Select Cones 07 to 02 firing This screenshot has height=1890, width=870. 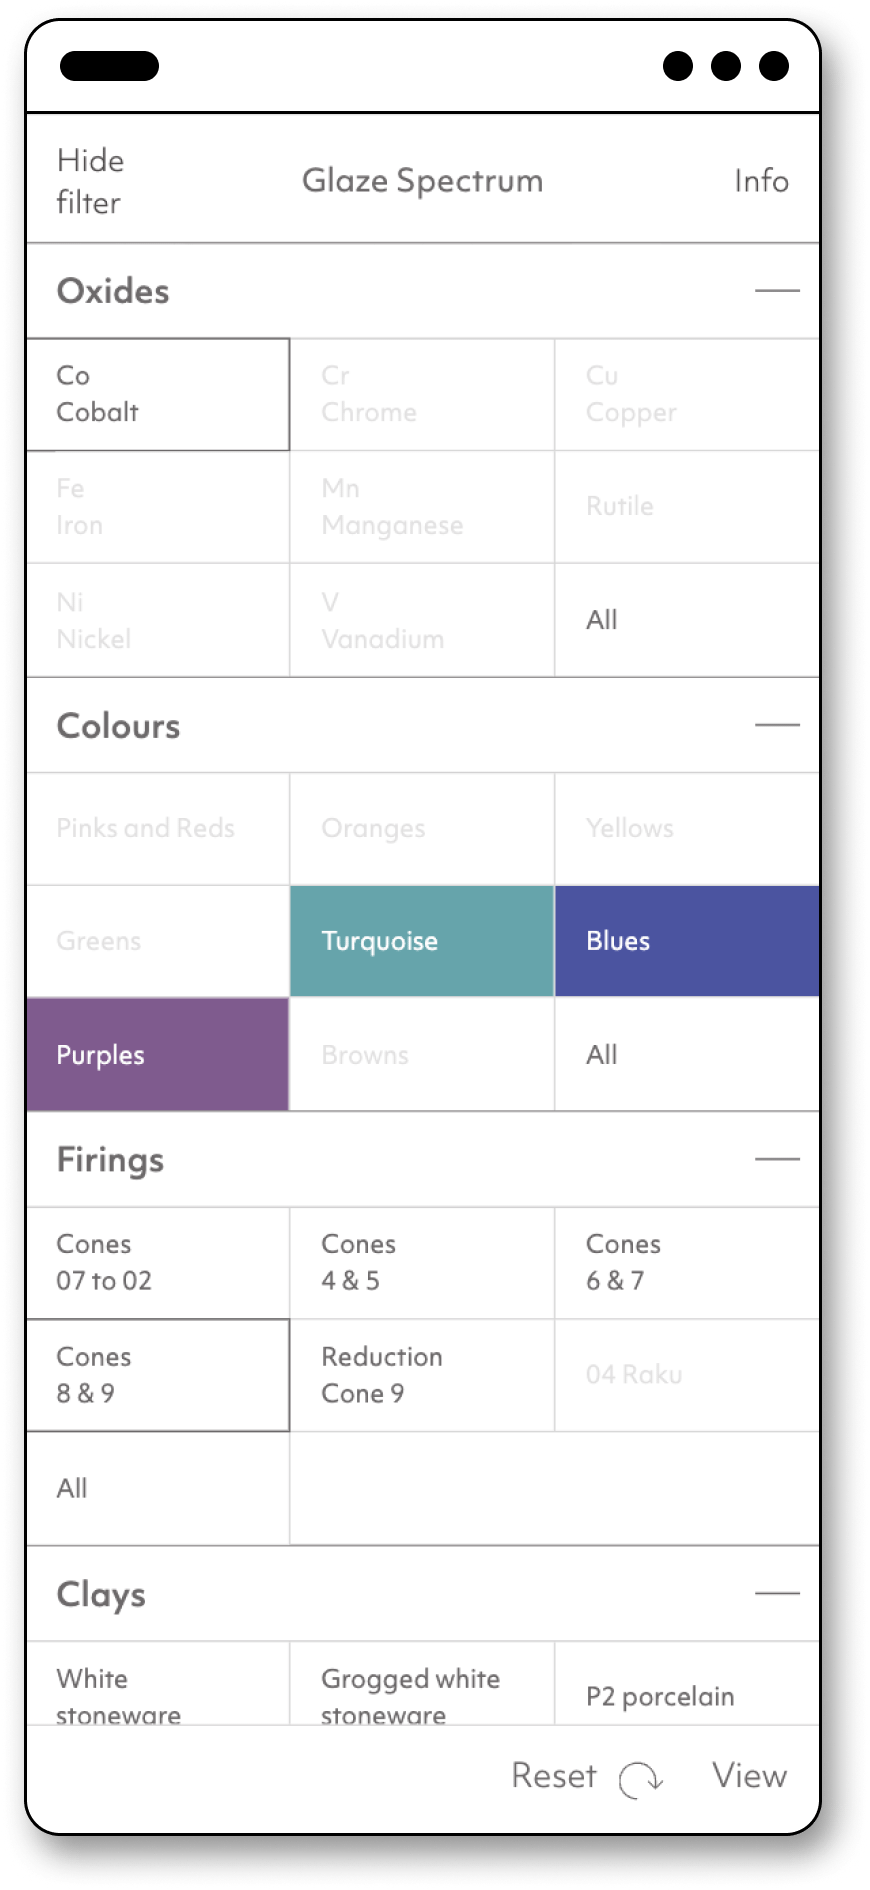(x=158, y=1262)
